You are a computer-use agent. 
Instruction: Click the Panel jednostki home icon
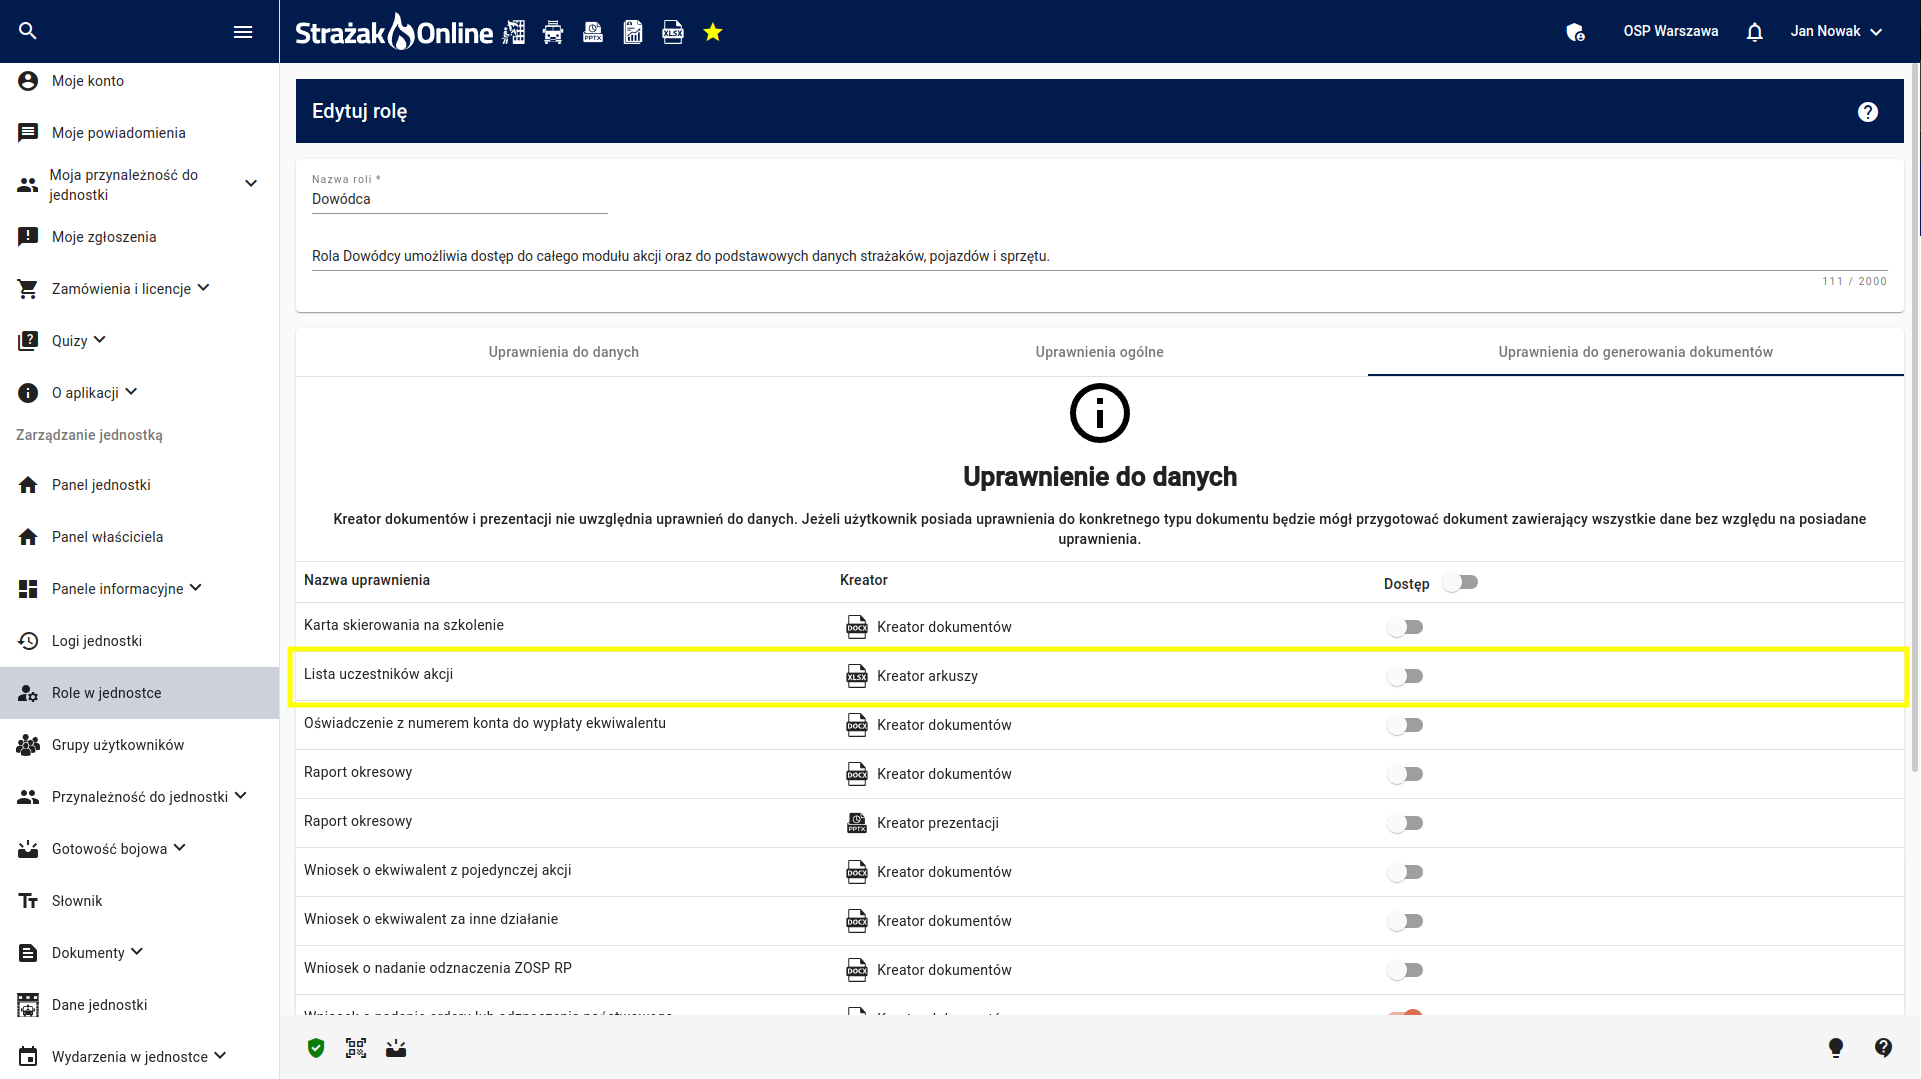coord(28,485)
